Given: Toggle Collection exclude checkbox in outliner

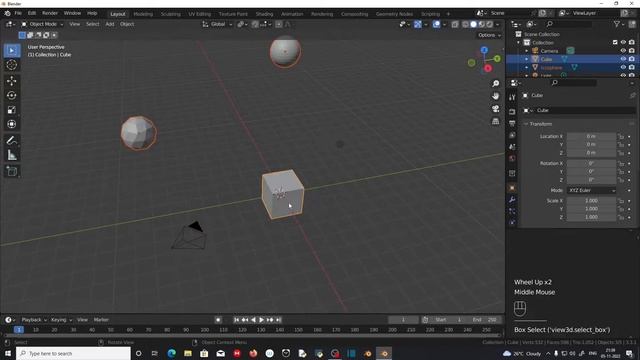Looking at the screenshot, I should tap(615, 42).
